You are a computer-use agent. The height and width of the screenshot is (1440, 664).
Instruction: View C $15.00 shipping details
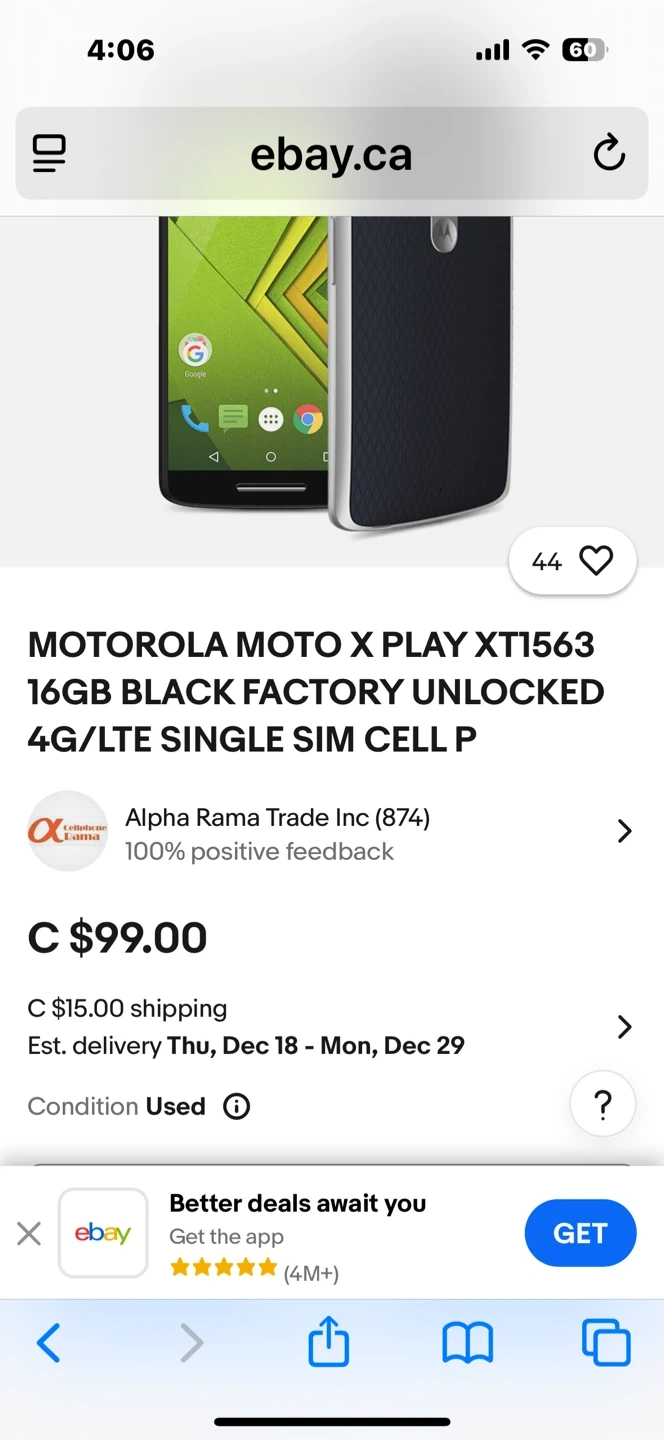(127, 1008)
